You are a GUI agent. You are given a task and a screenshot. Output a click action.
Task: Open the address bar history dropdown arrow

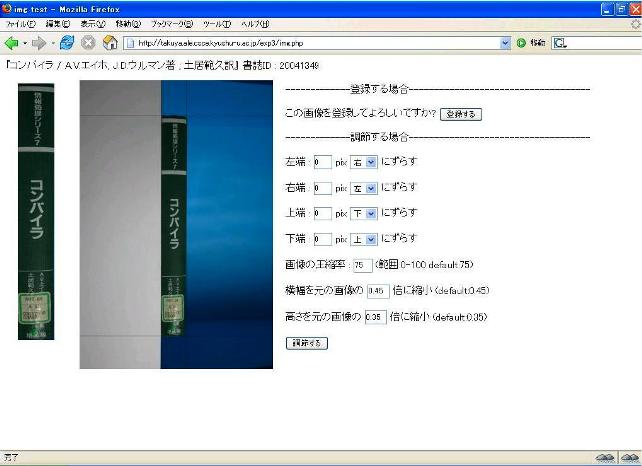(505, 43)
